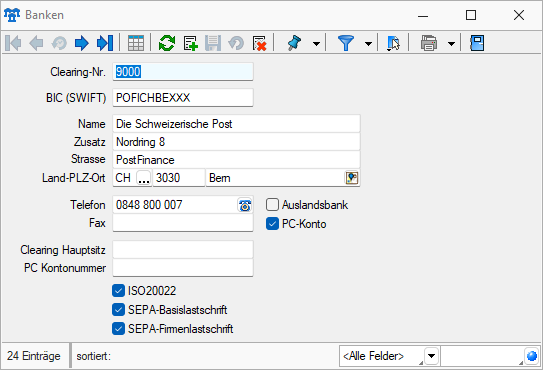
Task: Go to the first record
Action: 14,43
